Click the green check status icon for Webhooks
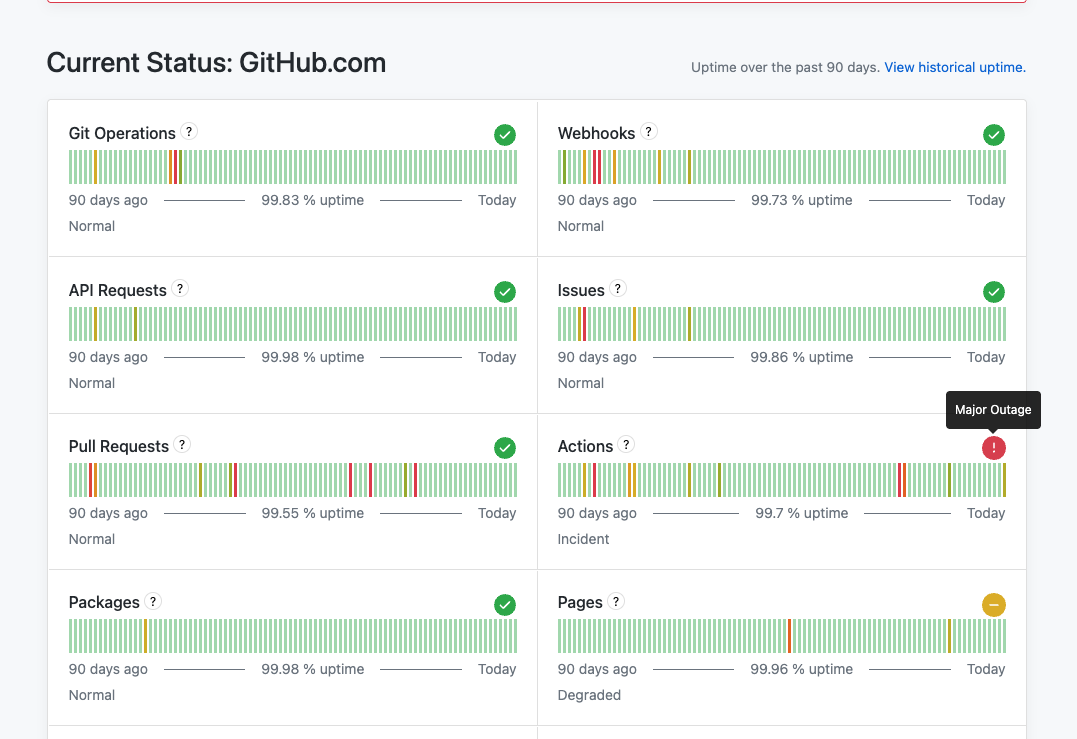The width and height of the screenshot is (1077, 739). (994, 135)
